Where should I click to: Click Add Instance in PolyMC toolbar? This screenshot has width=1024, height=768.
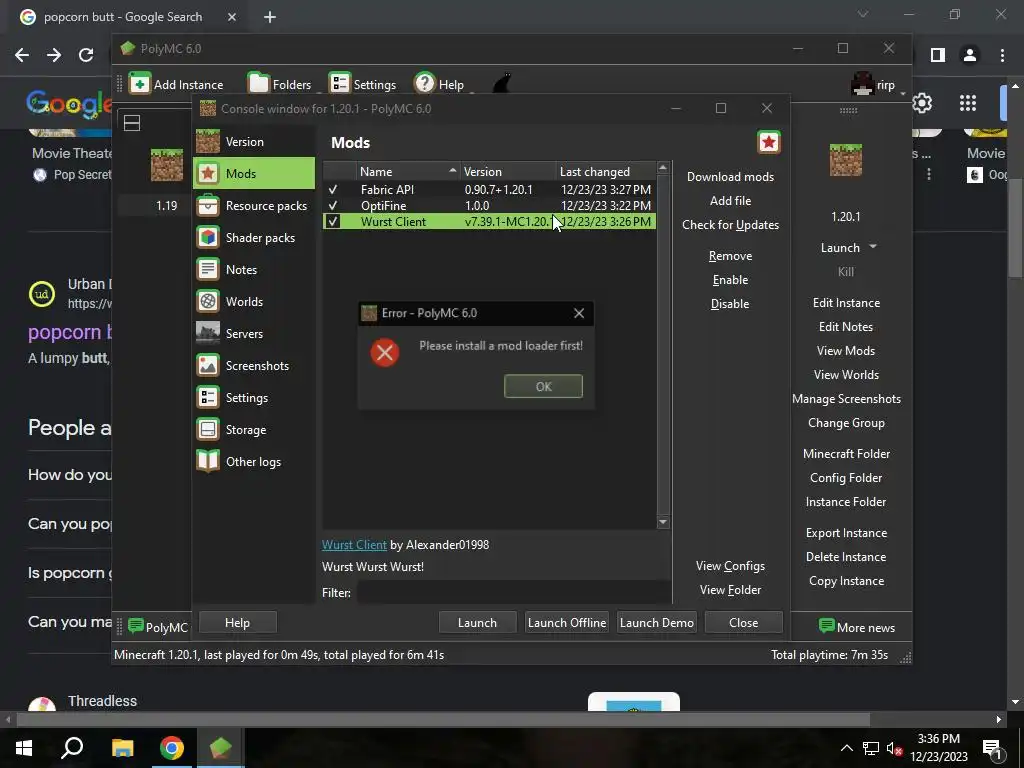176,84
